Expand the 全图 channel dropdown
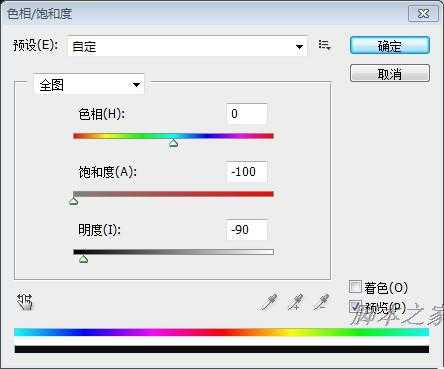The width and height of the screenshot is (444, 369). (89, 84)
